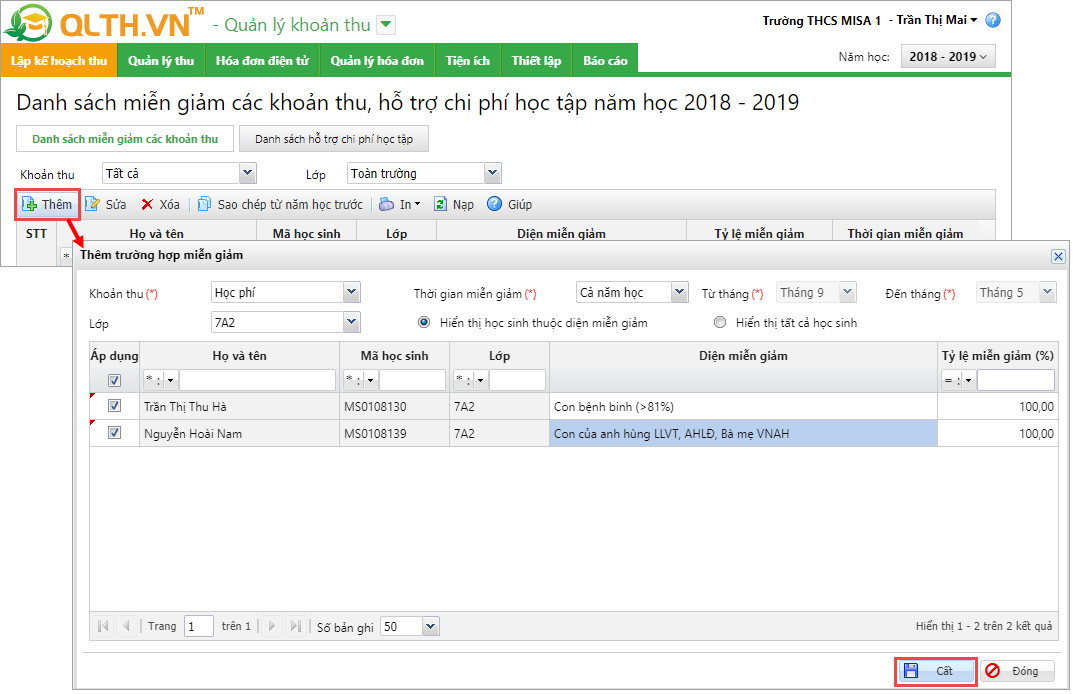Open the Báo cáo menu
Viewport: 1073px width, 694px height.
point(605,60)
